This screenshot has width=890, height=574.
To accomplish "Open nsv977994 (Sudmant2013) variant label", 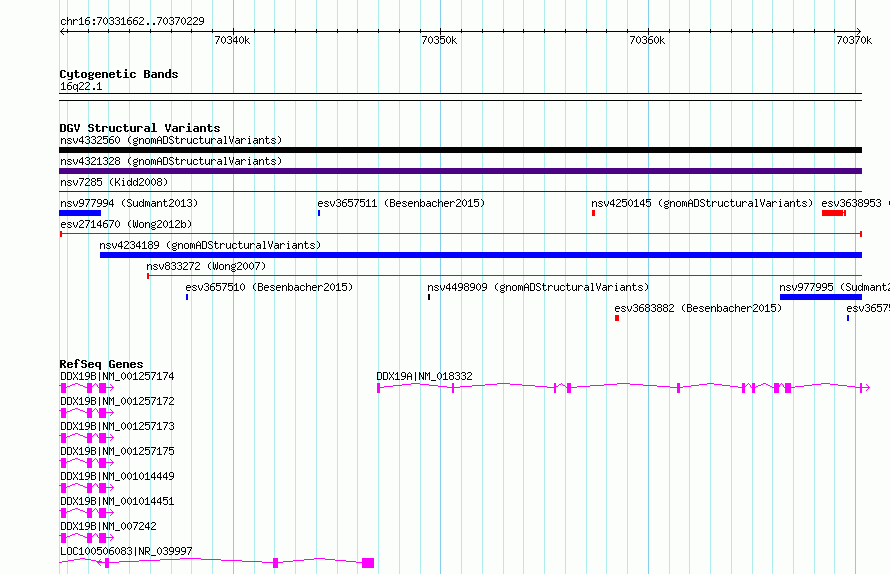I will click(129, 203).
